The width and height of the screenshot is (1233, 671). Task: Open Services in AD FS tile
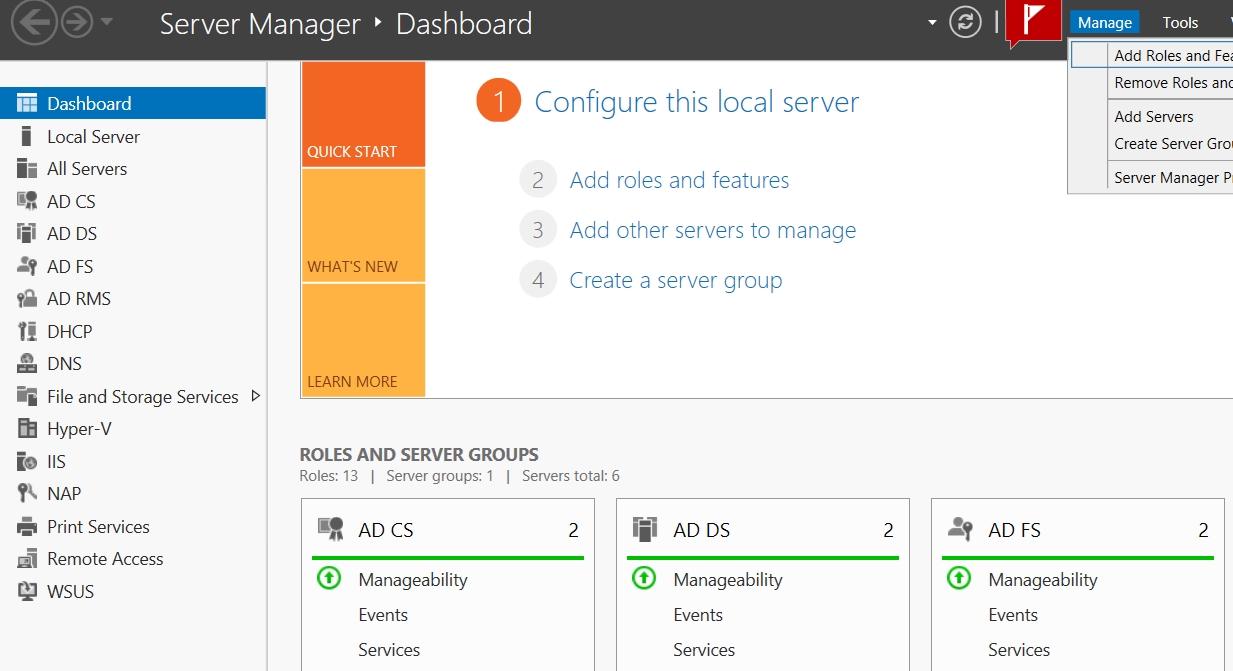[x=1019, y=650]
